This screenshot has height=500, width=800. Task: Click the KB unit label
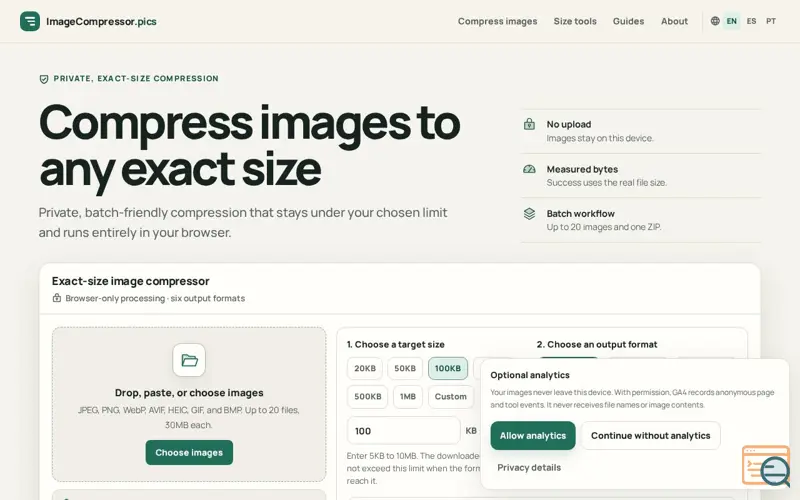[x=471, y=431]
